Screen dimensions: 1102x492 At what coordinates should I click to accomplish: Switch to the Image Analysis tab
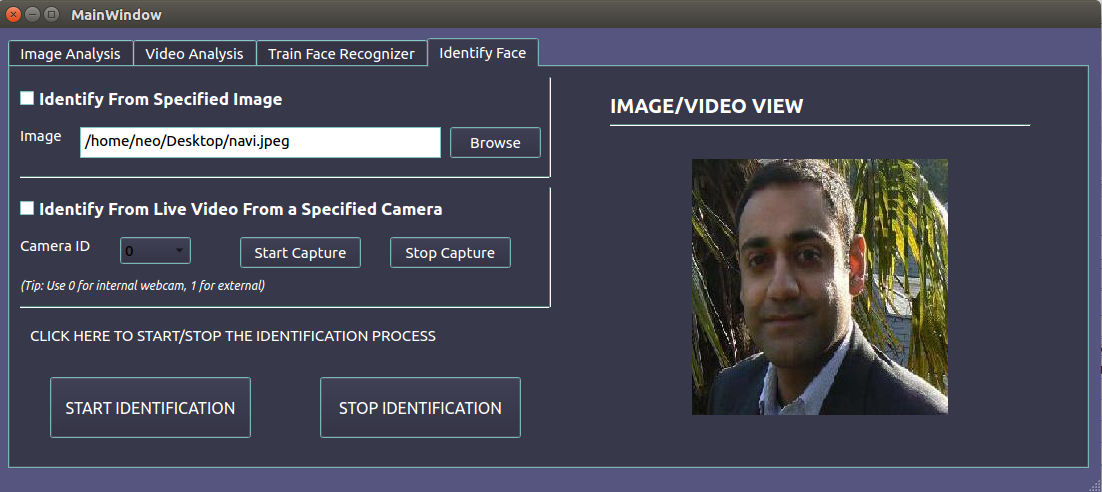click(x=70, y=54)
